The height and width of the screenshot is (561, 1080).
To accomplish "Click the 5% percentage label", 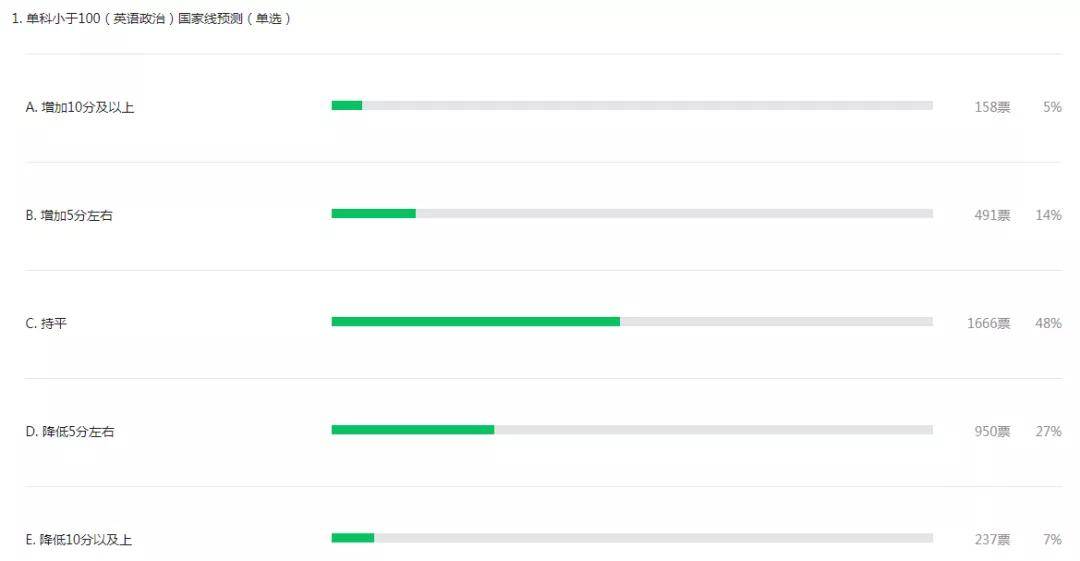I will click(1052, 107).
